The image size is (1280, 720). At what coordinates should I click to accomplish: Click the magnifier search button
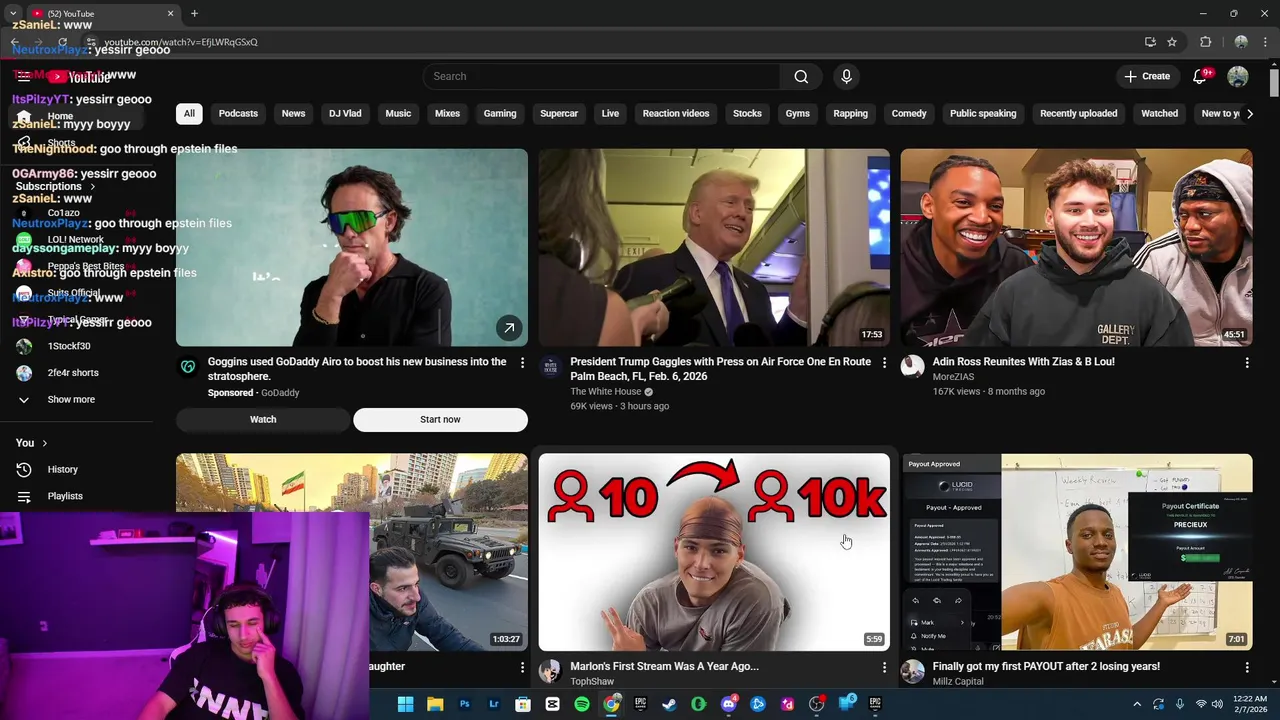click(801, 76)
